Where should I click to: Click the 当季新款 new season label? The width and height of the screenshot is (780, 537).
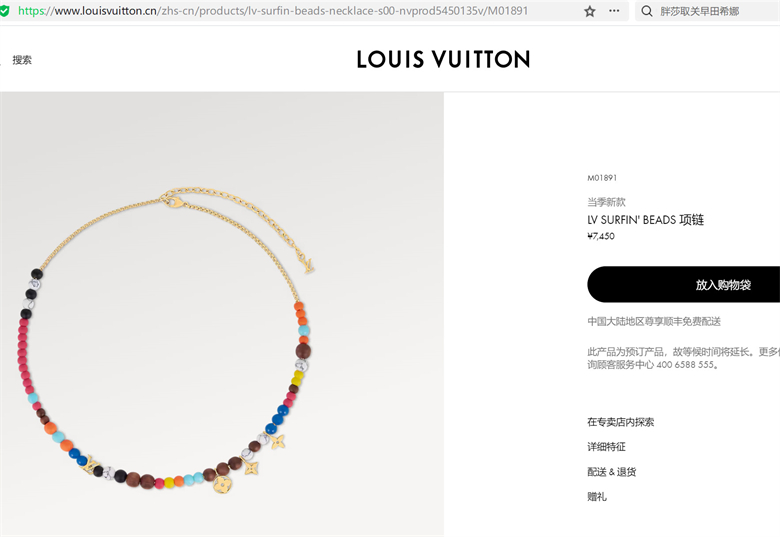tap(606, 202)
